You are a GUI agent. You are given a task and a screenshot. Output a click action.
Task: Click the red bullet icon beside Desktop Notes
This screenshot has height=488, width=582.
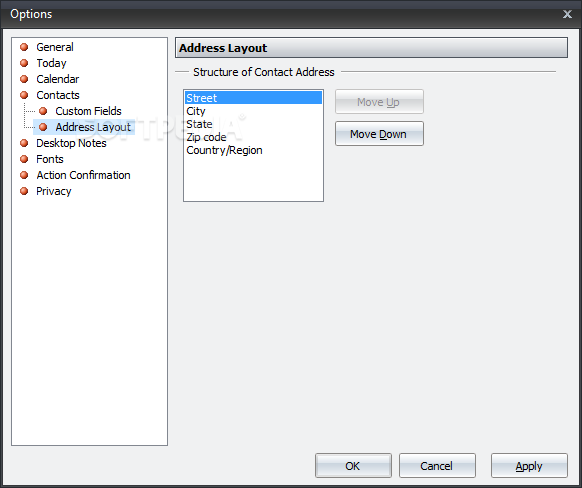click(24, 143)
